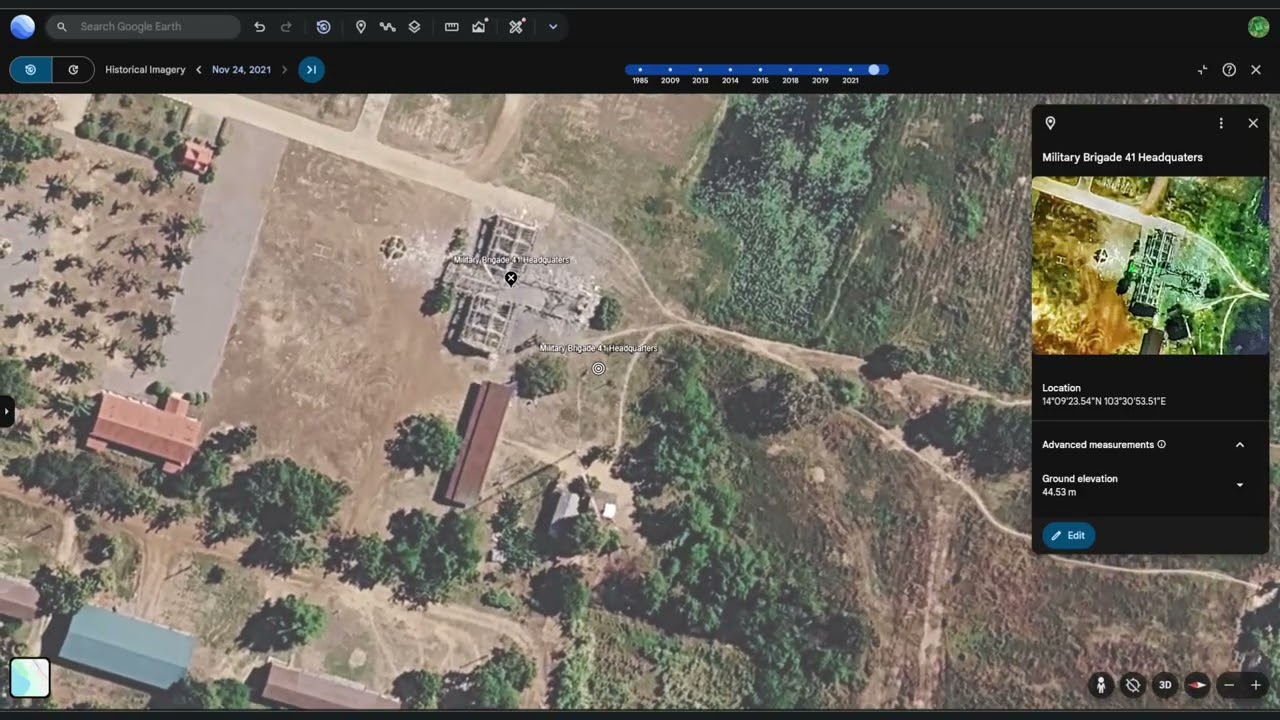
Task: Click the black X placemark marker on map
Action: click(511, 278)
